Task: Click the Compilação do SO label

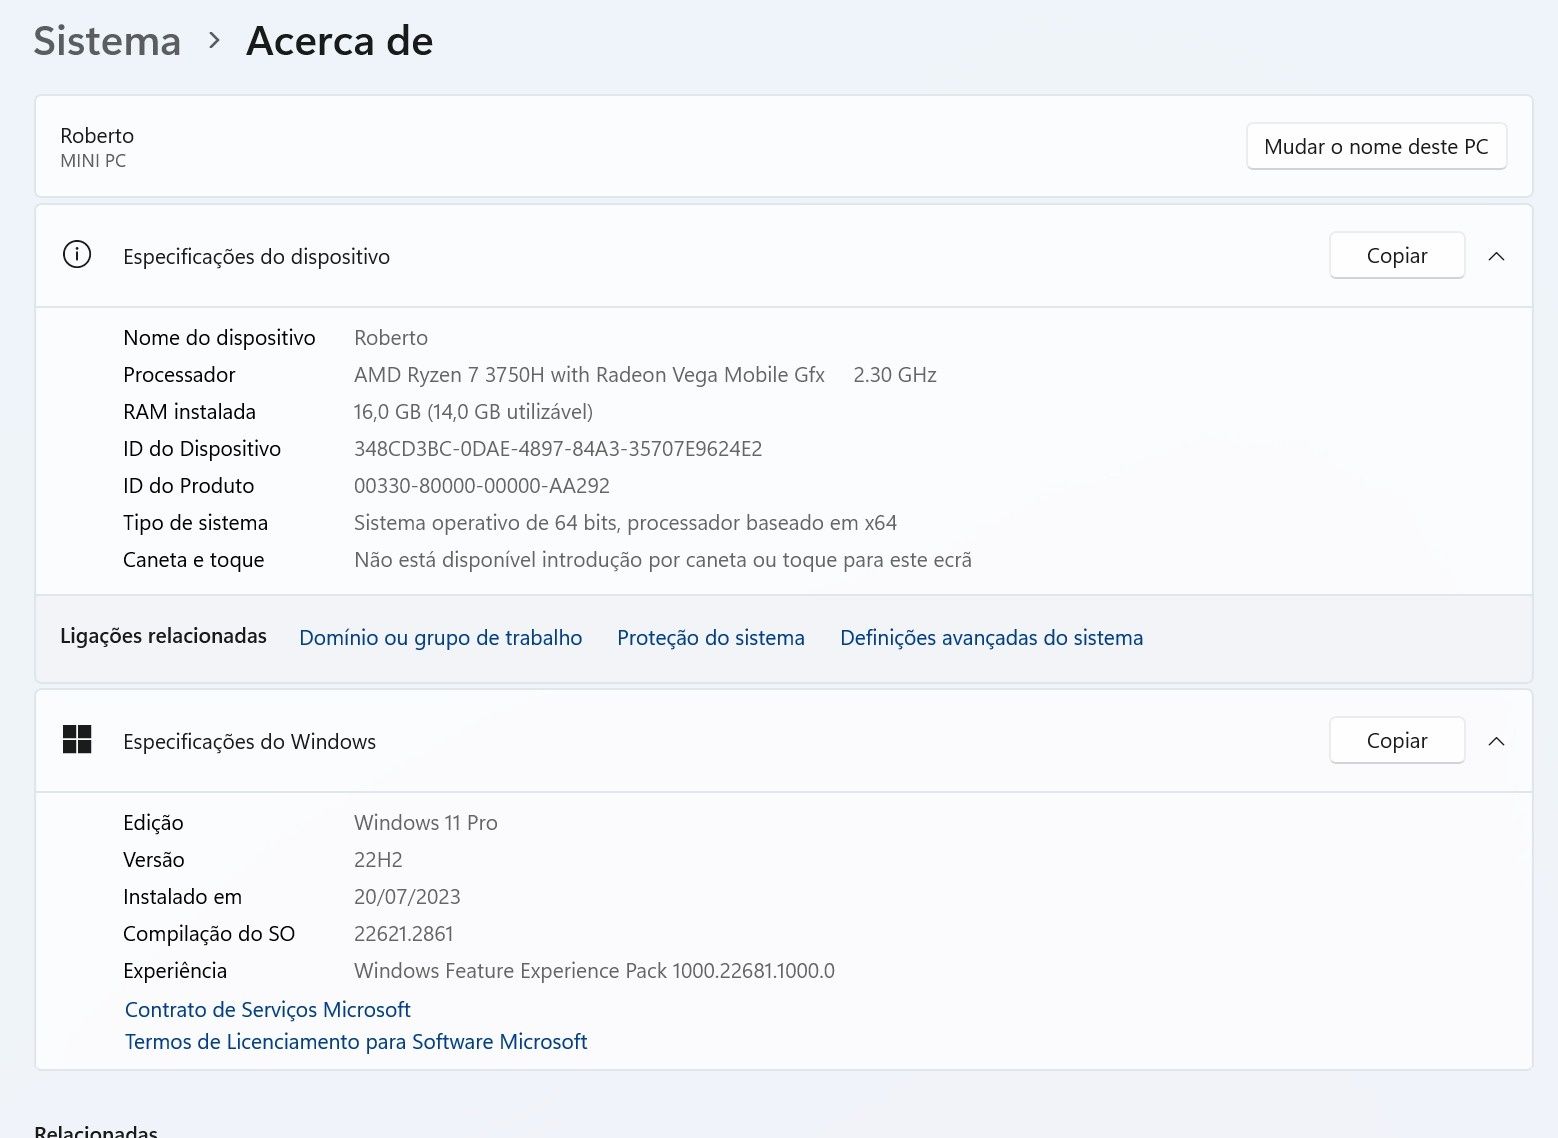Action: [209, 934]
